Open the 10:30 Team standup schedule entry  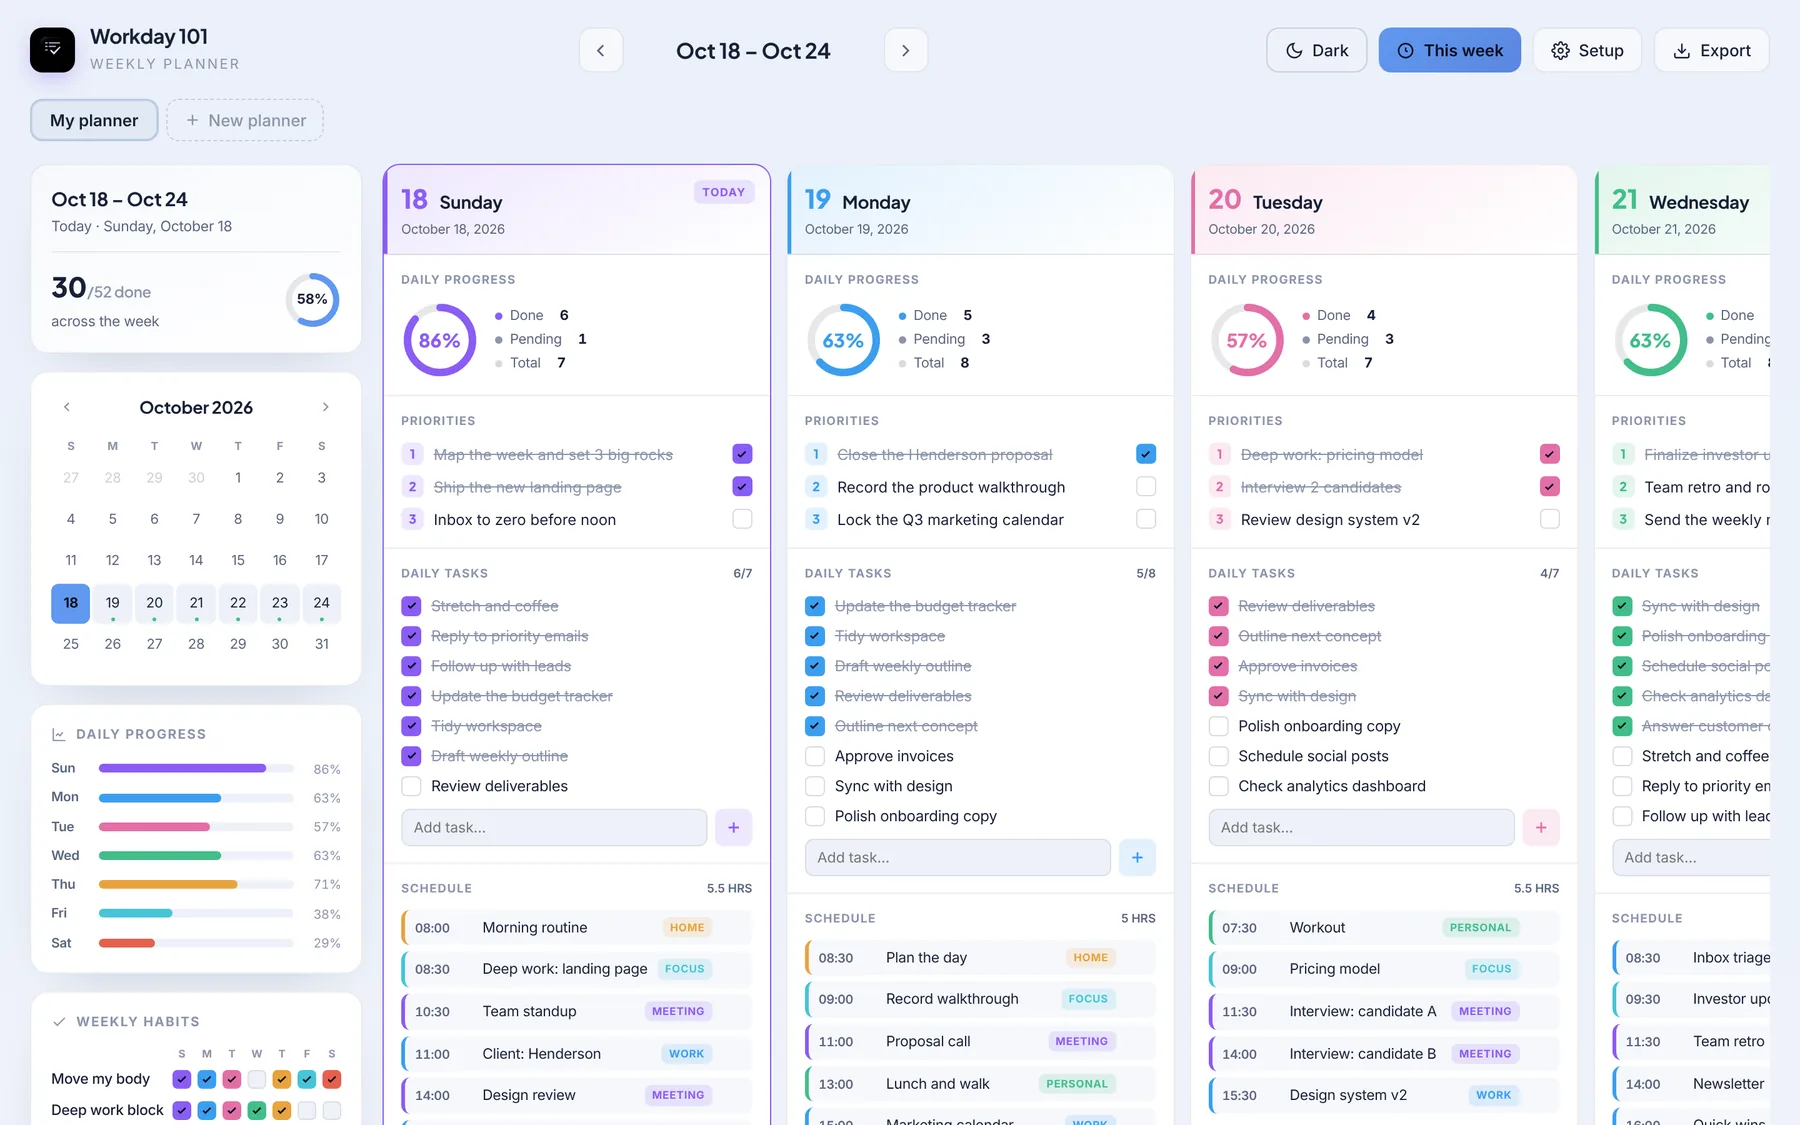pos(577,1011)
